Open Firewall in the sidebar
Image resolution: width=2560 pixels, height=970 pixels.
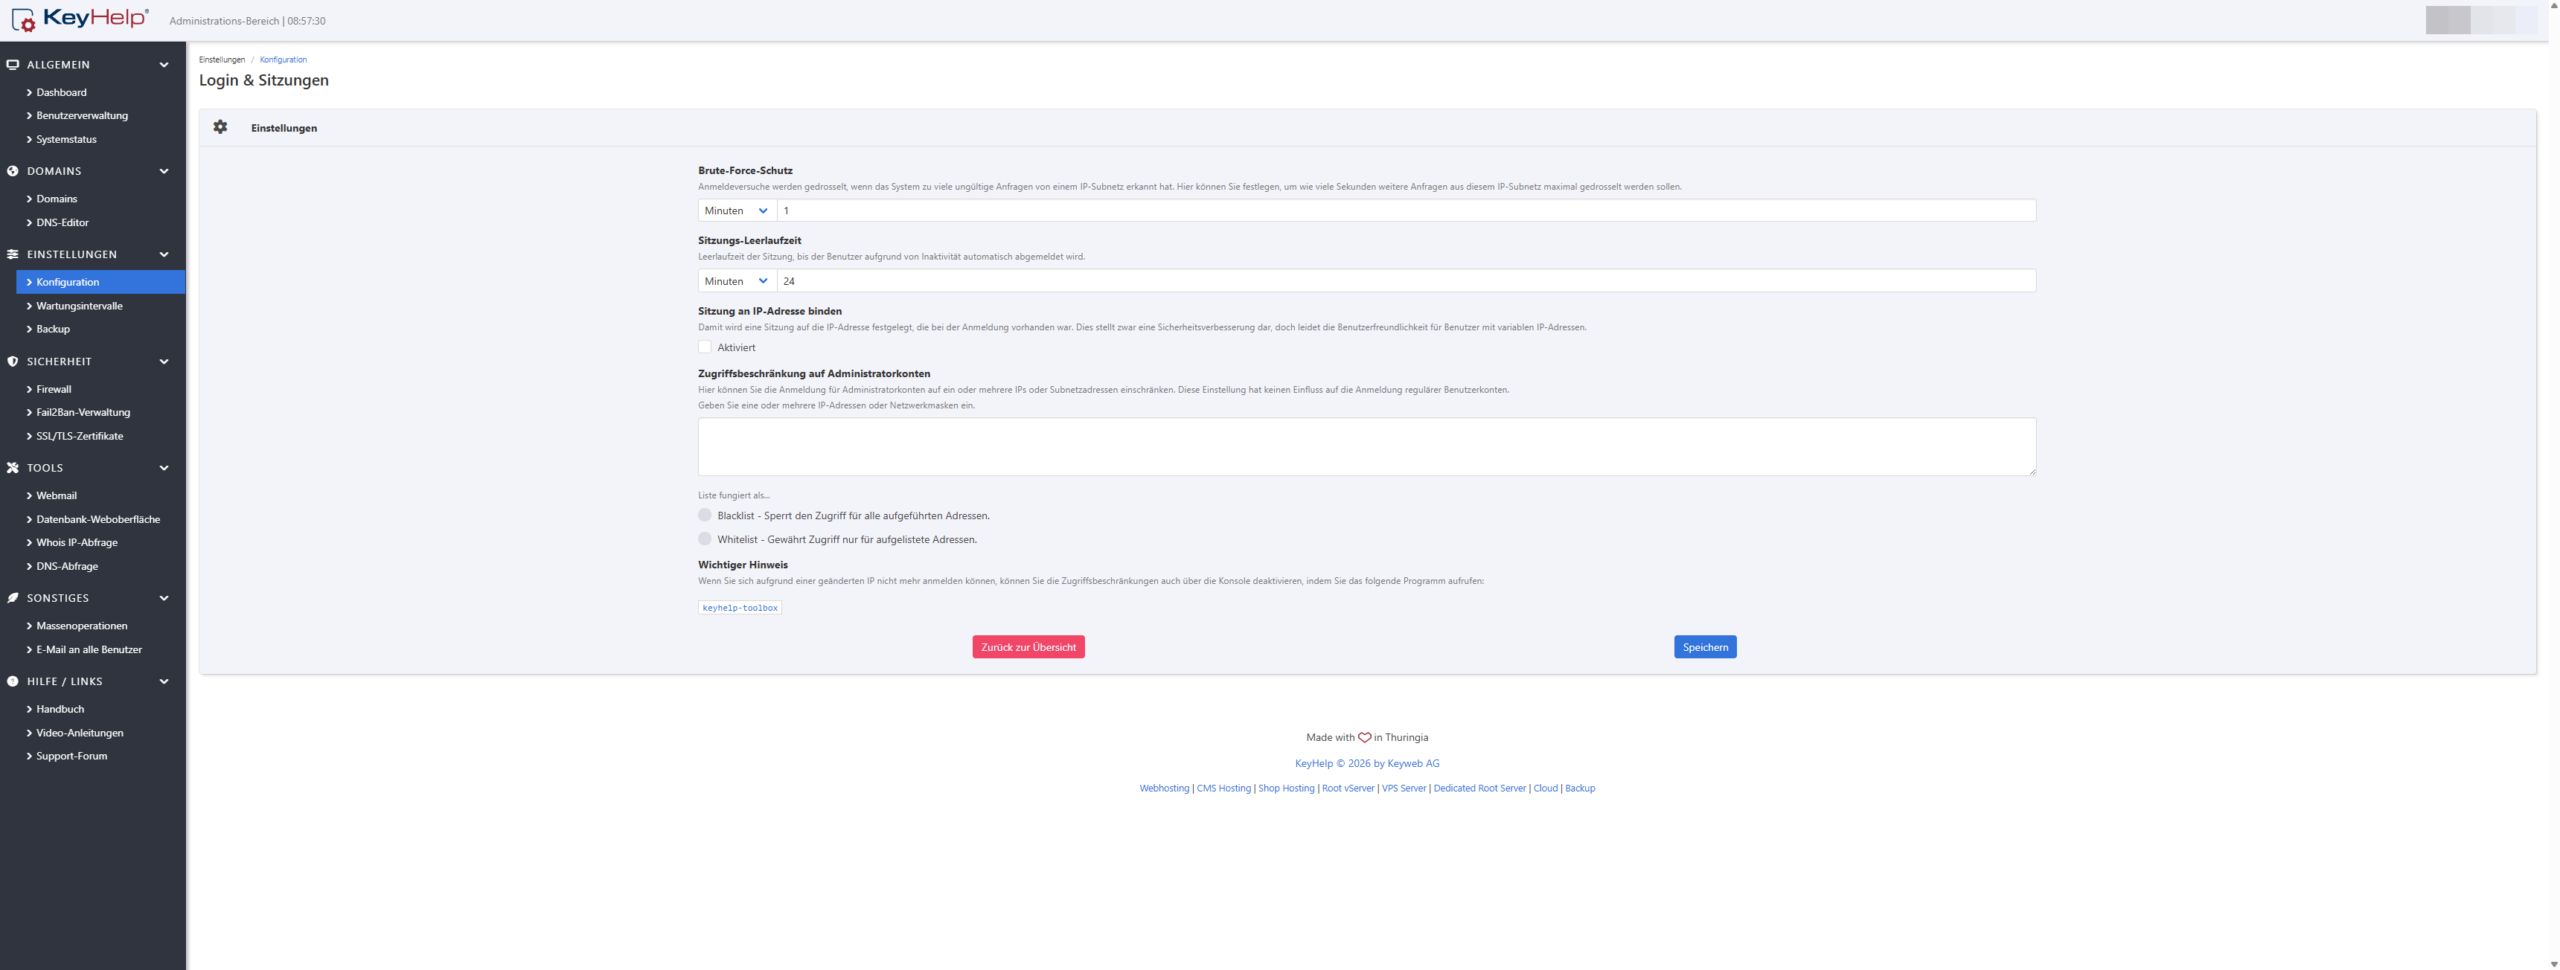click(x=54, y=389)
